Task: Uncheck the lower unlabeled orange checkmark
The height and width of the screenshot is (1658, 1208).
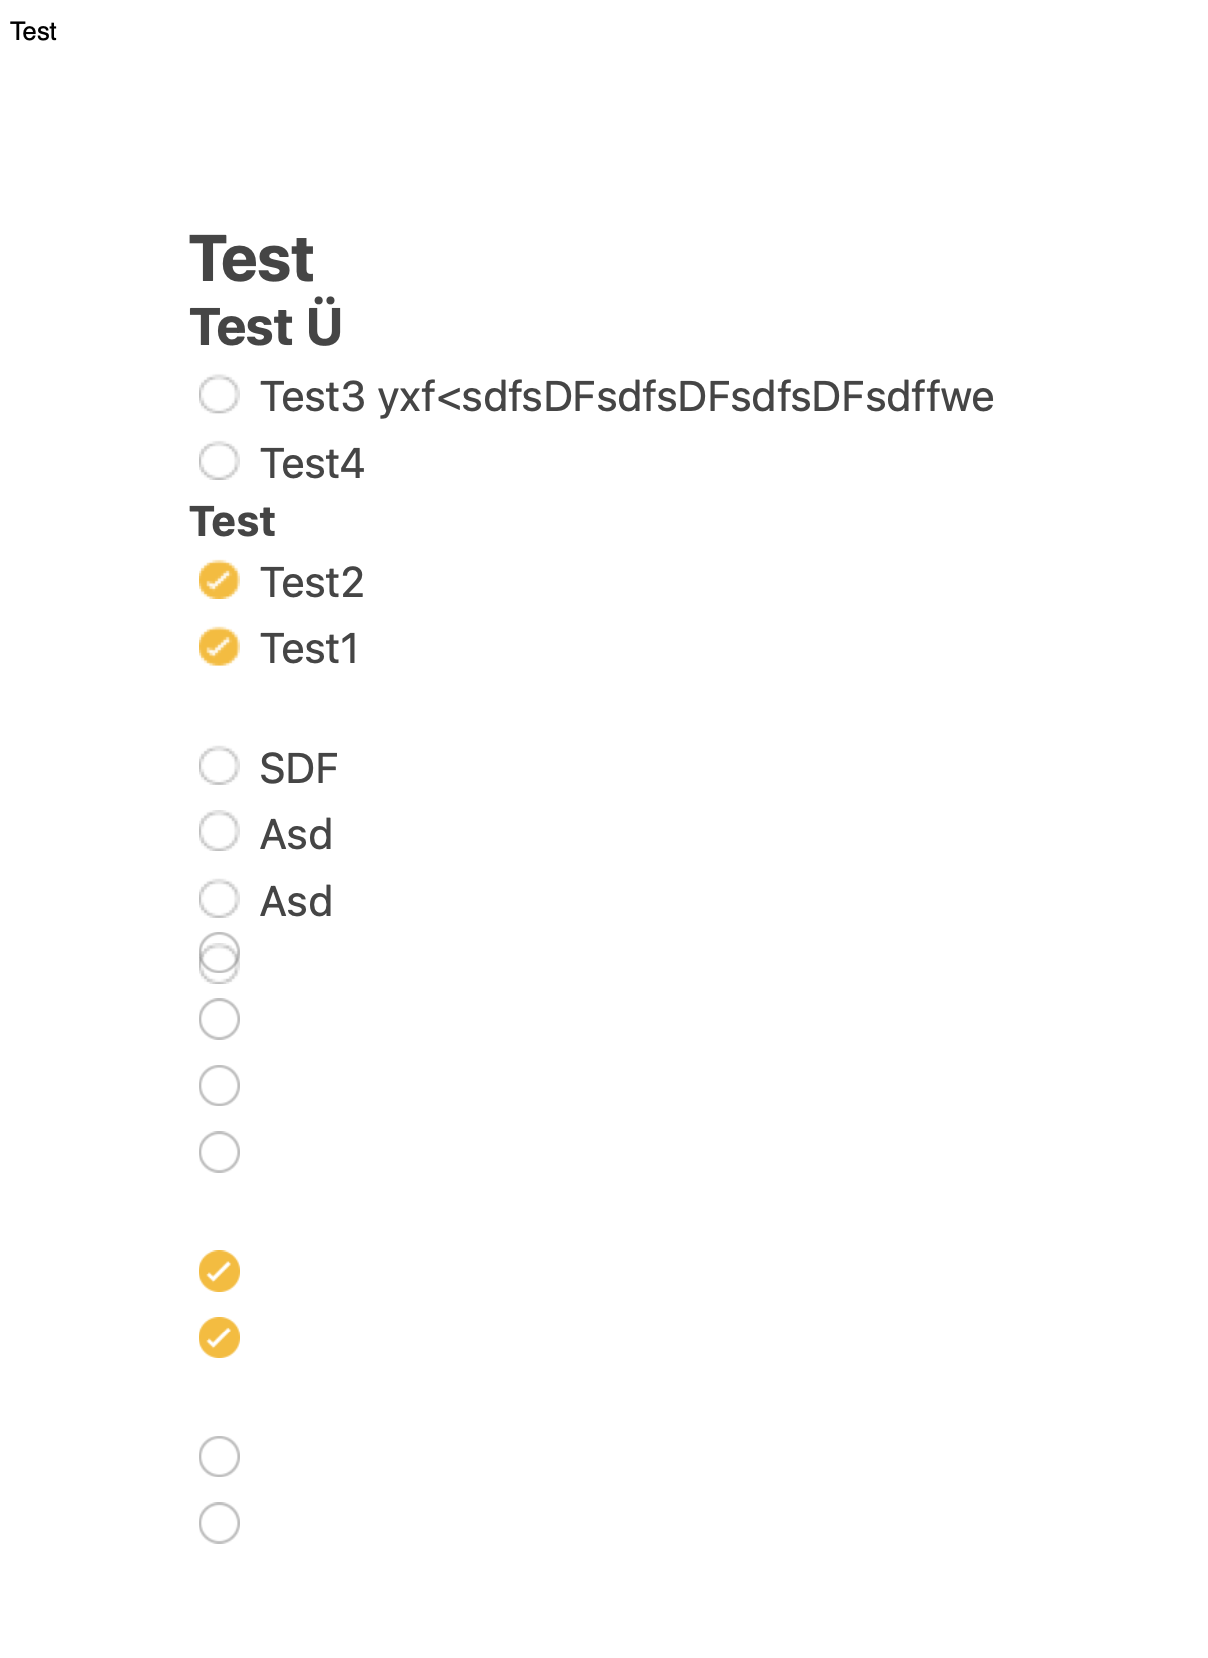Action: [219, 1338]
